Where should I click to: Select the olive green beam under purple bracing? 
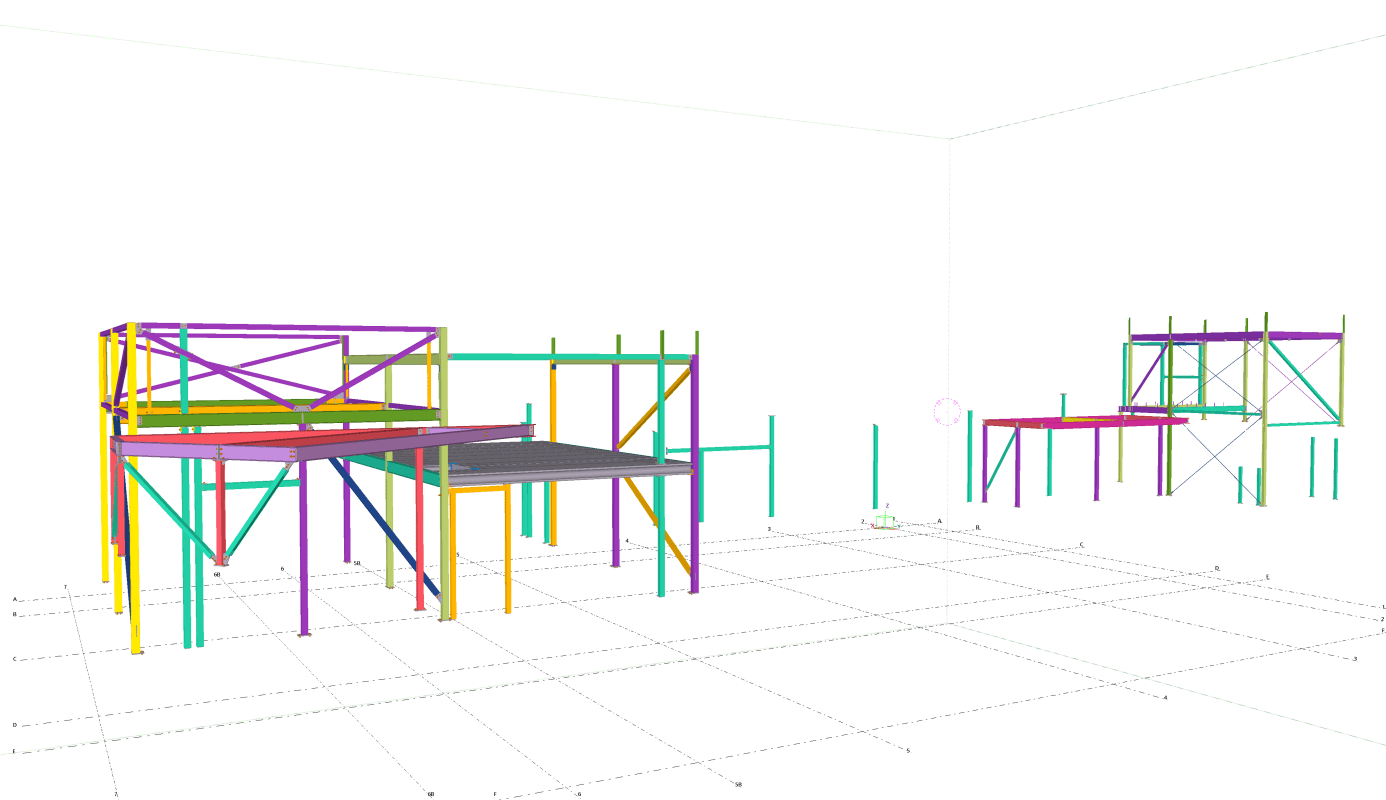[290, 418]
